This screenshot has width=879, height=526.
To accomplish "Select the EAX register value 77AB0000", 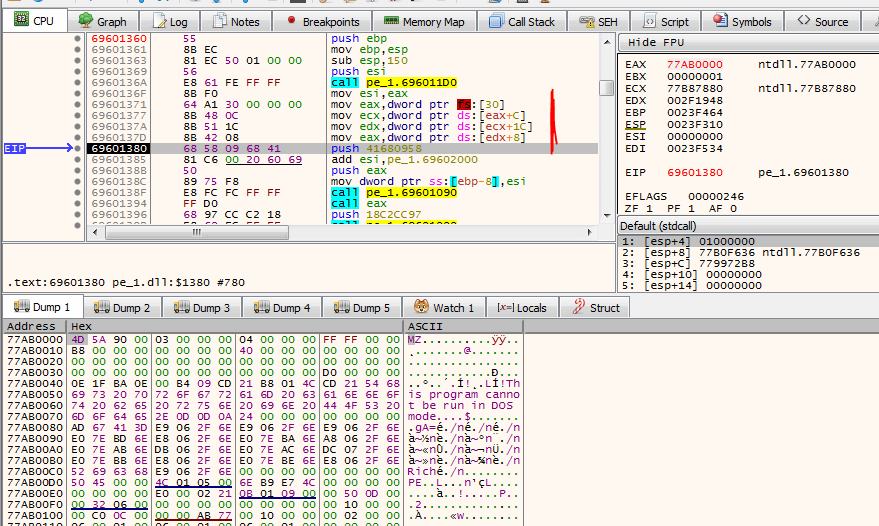I will pyautogui.click(x=695, y=64).
